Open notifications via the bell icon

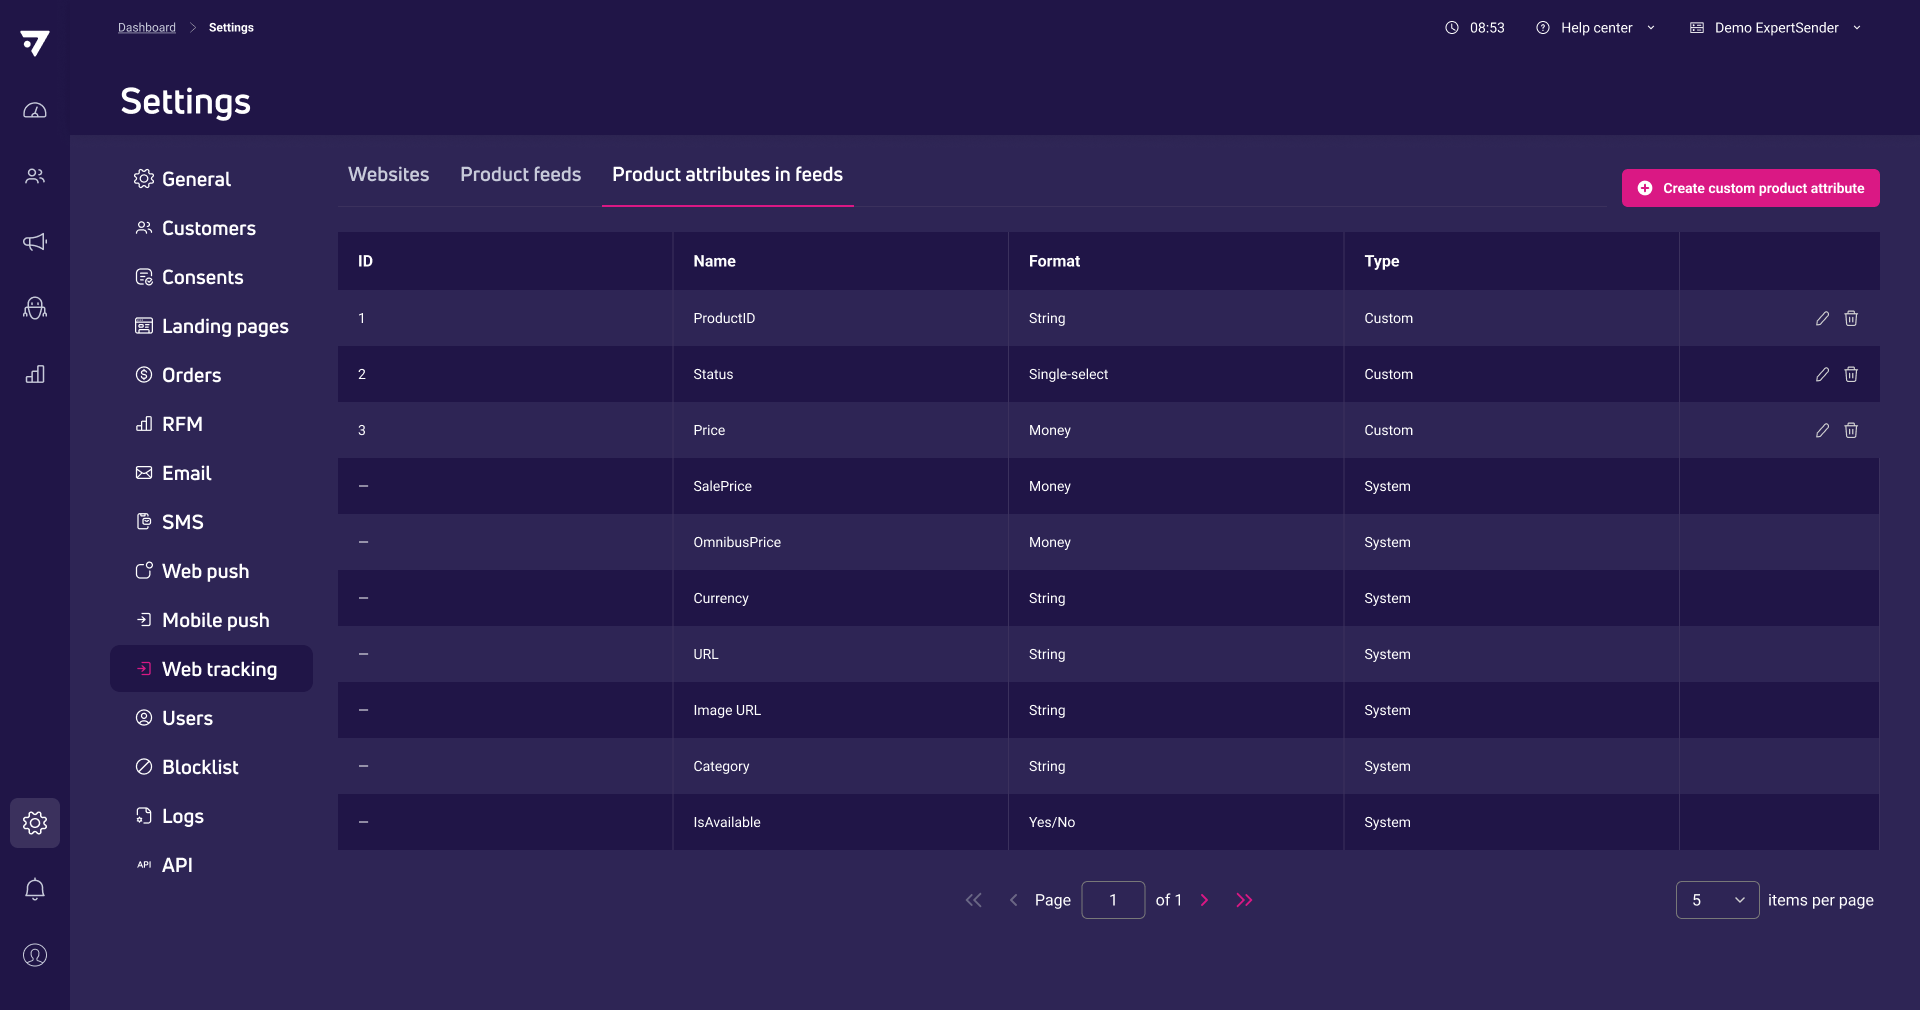[x=35, y=889]
